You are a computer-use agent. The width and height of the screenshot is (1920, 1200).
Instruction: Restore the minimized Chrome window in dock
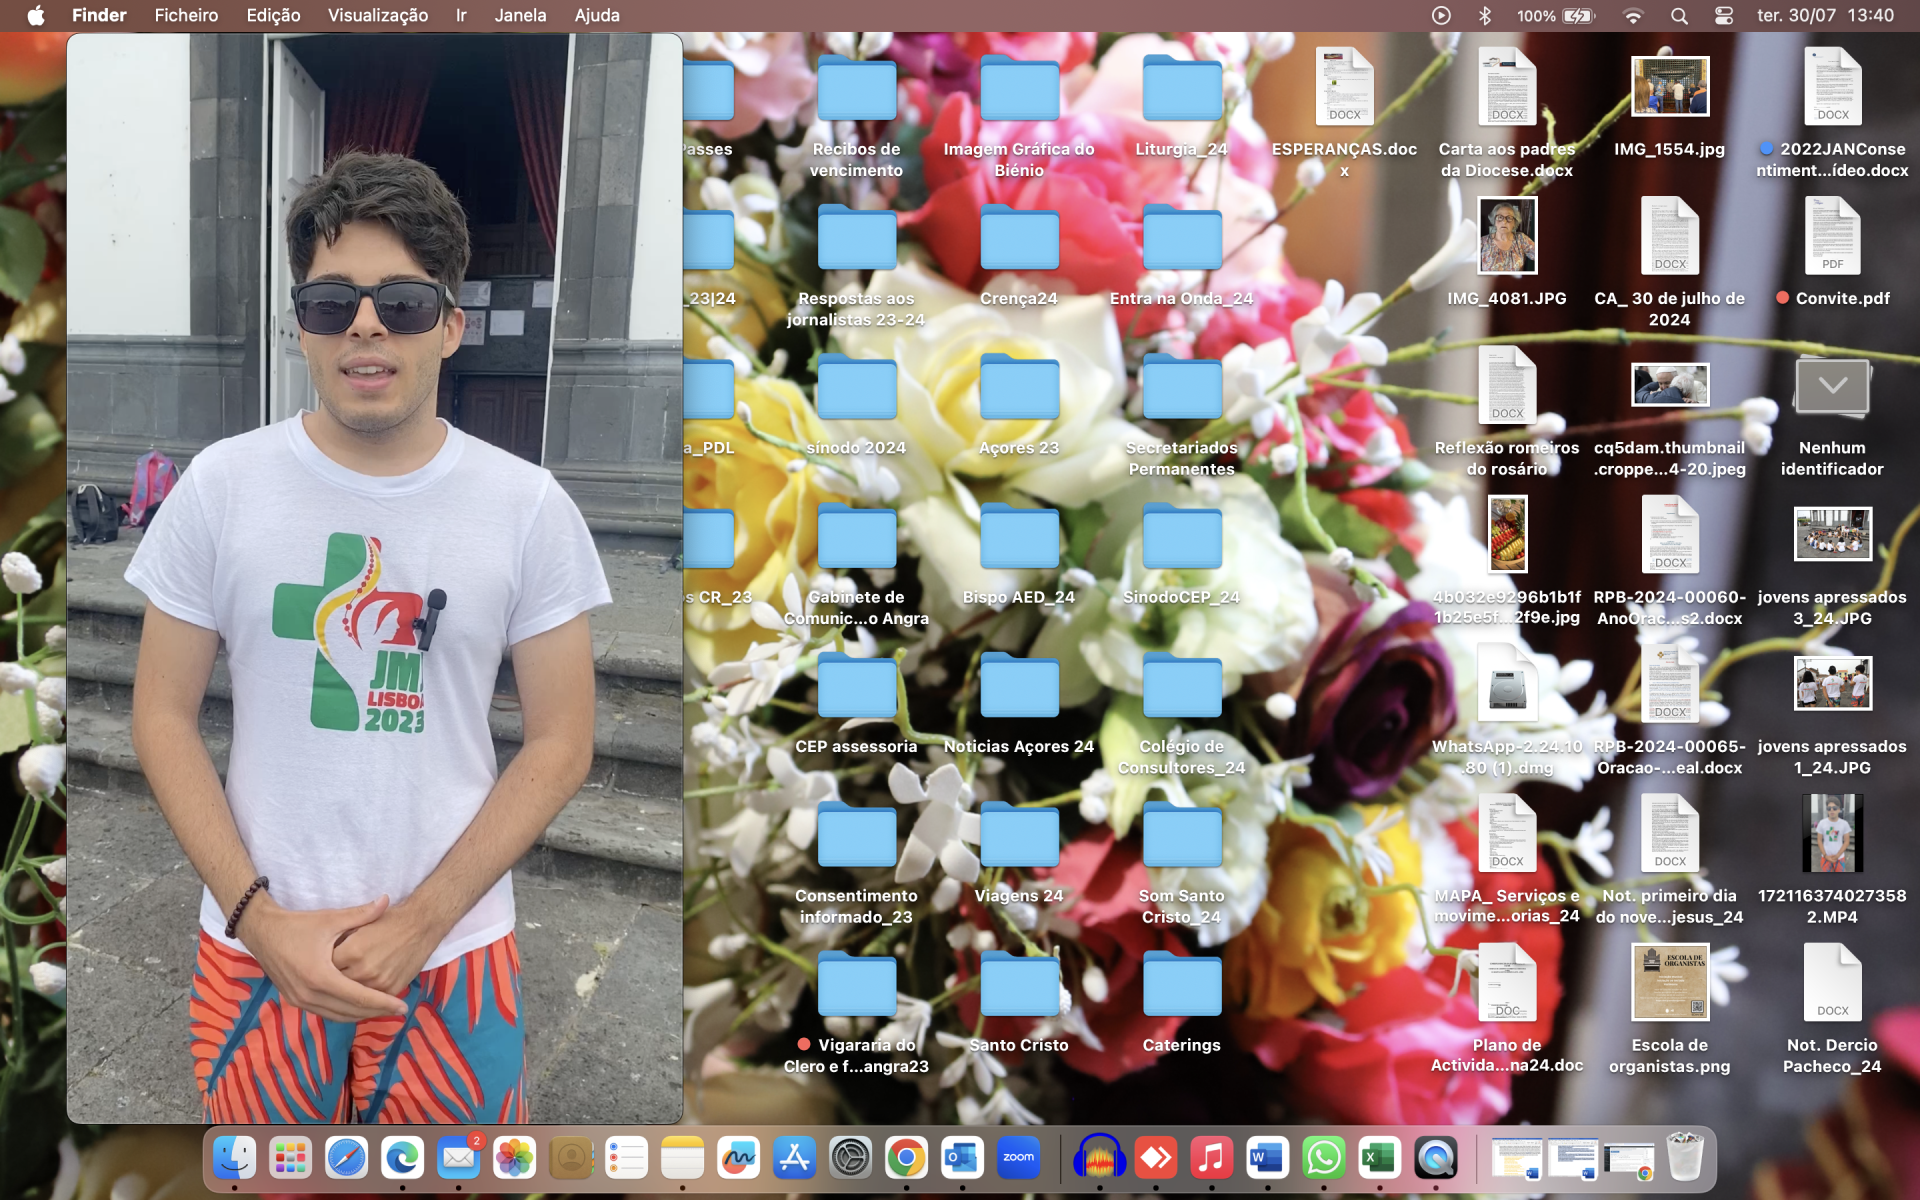(x=1629, y=1161)
